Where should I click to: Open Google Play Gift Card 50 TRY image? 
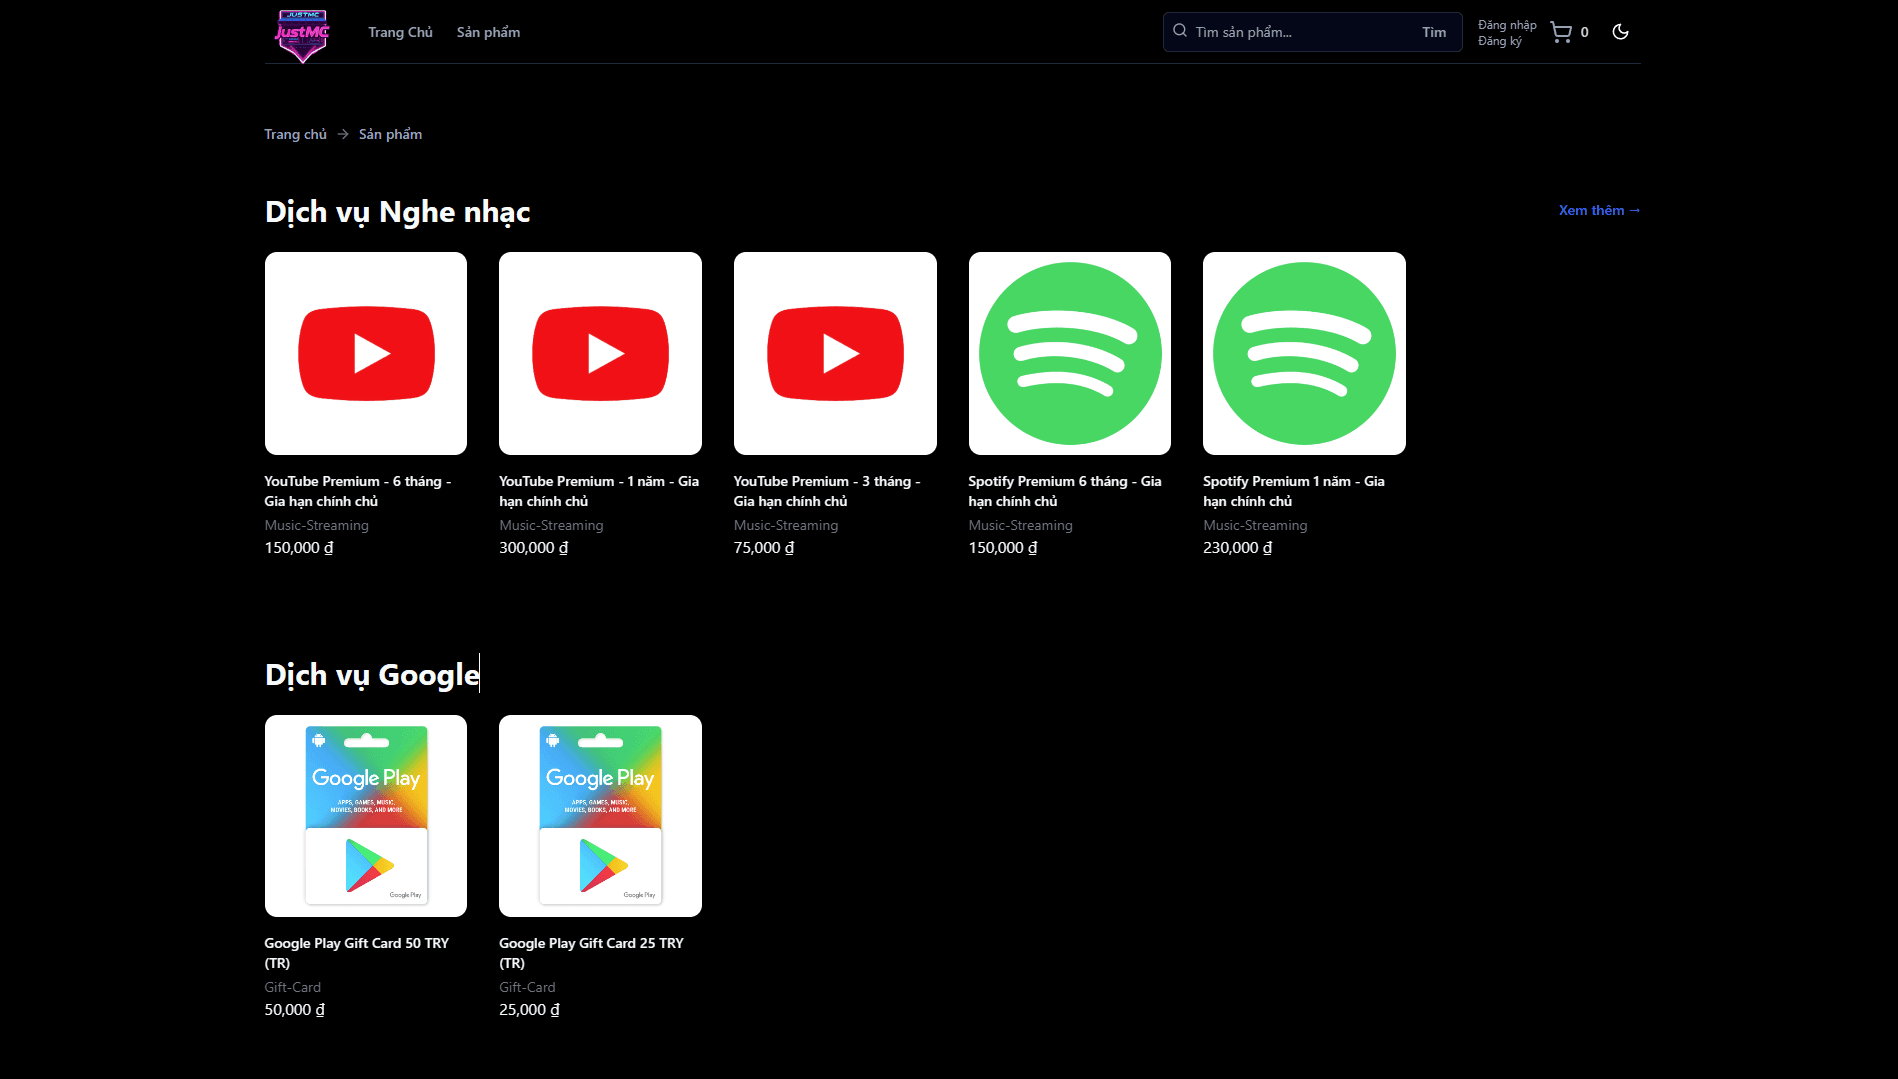click(x=366, y=816)
